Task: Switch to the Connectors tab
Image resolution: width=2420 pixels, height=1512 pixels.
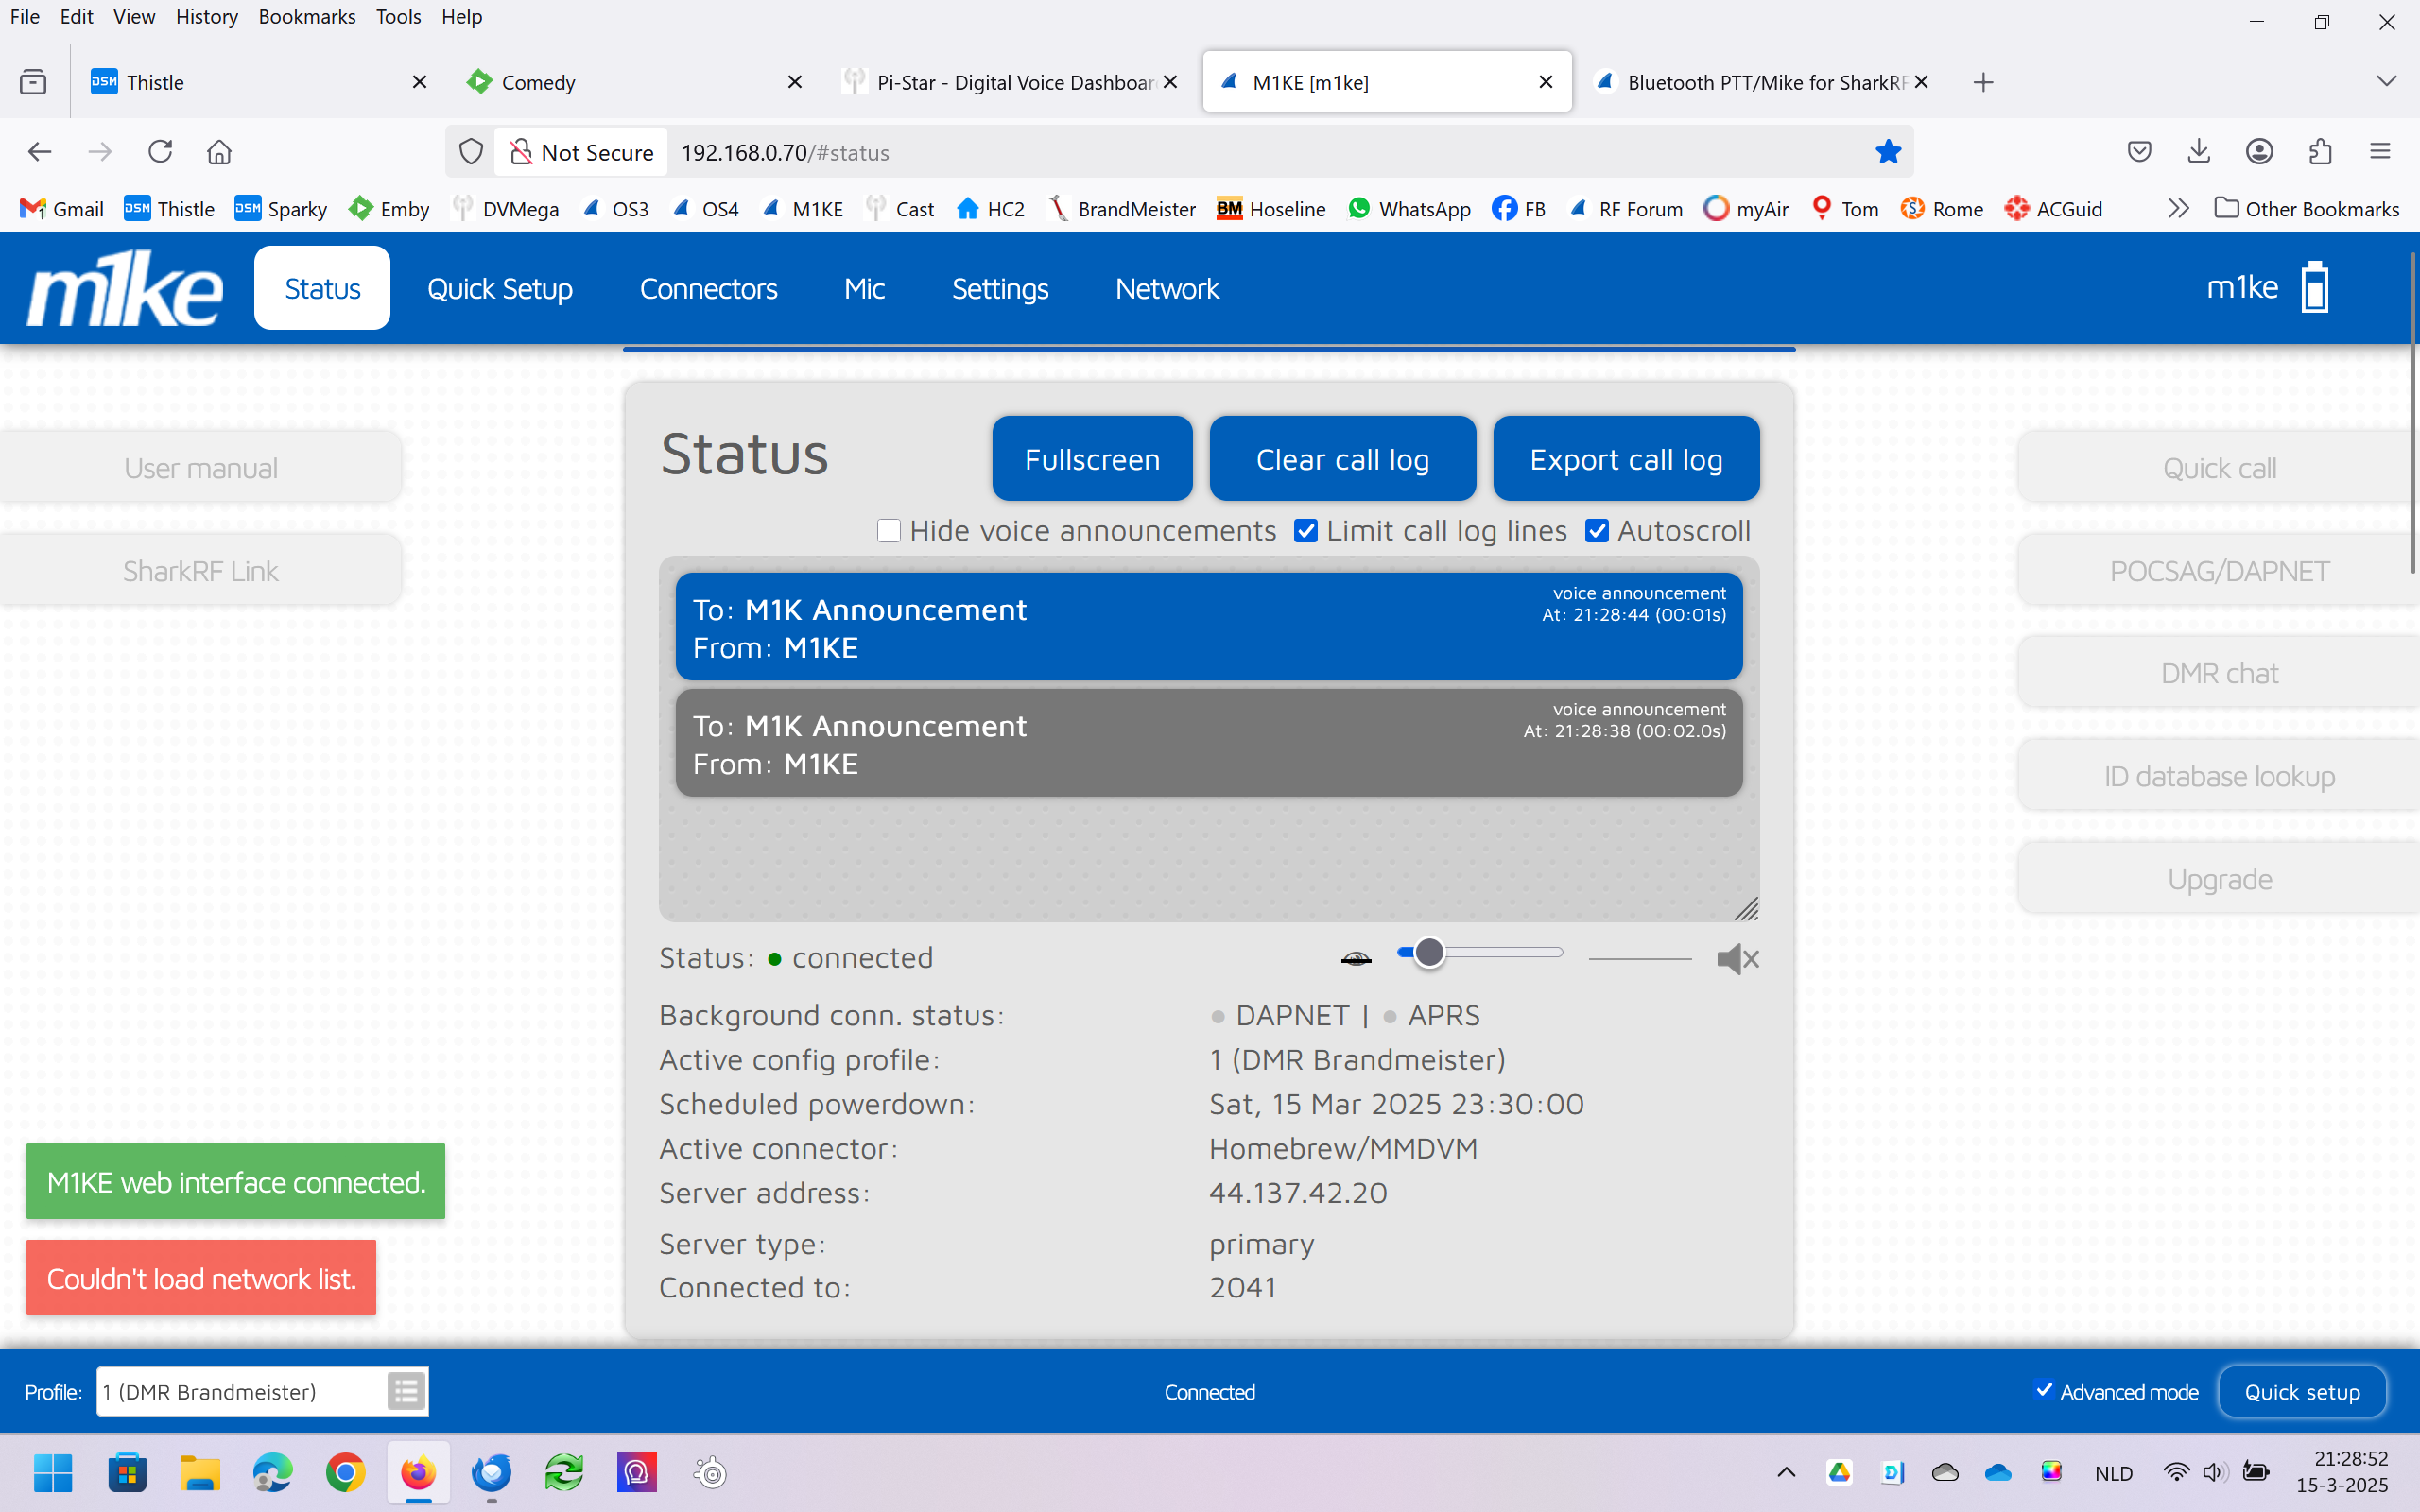Action: pyautogui.click(x=708, y=288)
